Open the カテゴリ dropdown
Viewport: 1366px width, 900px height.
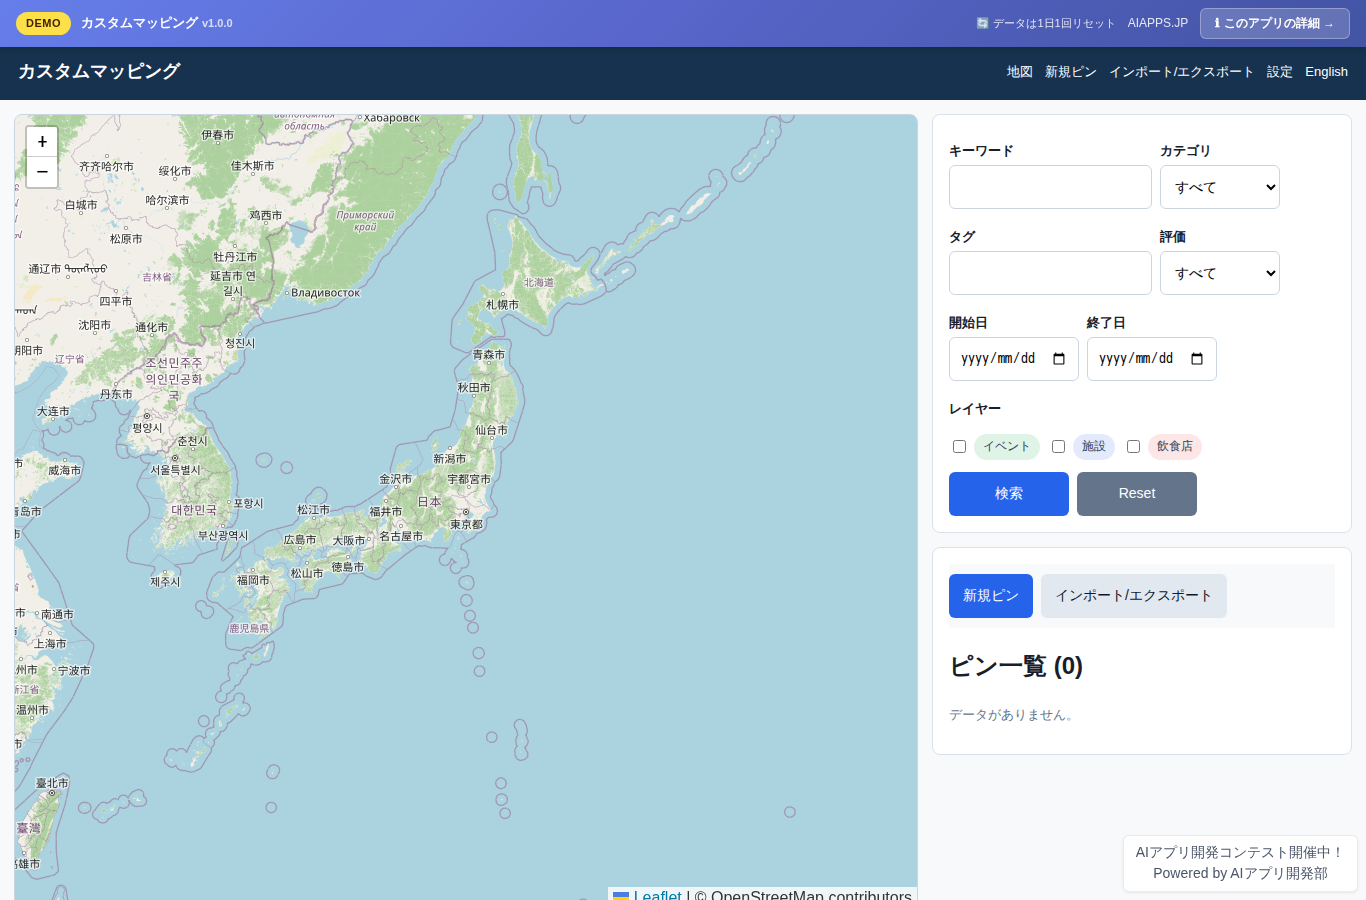click(1220, 187)
